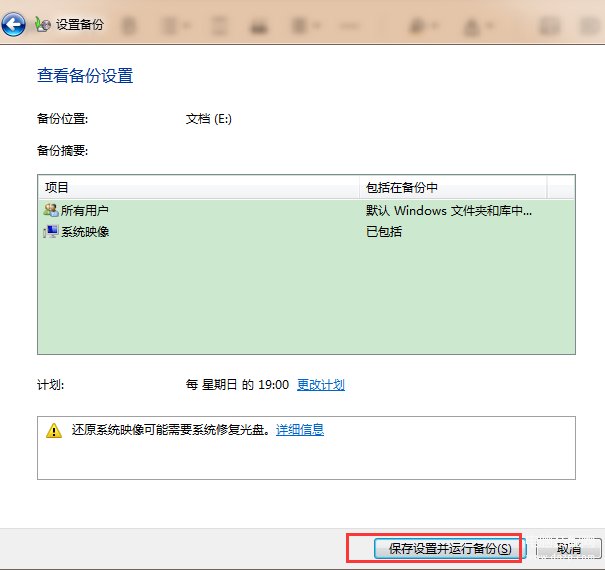
Task: Click the 文档 (E:) backup location text
Action: click(x=208, y=118)
